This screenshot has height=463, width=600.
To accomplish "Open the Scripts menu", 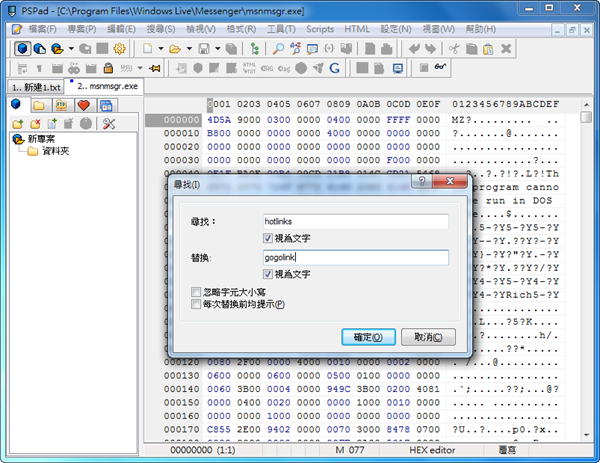I will [320, 29].
